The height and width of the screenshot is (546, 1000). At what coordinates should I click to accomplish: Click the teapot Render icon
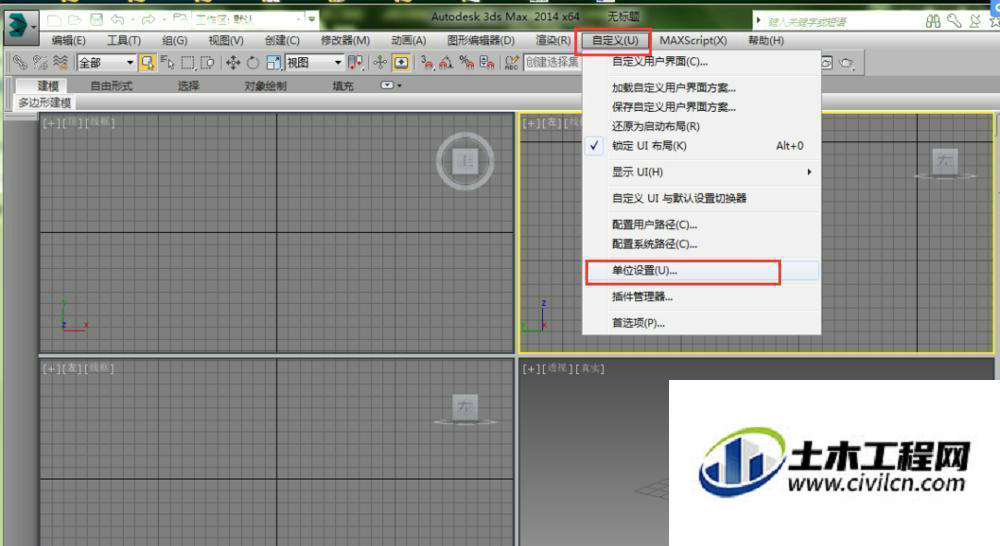point(847,63)
